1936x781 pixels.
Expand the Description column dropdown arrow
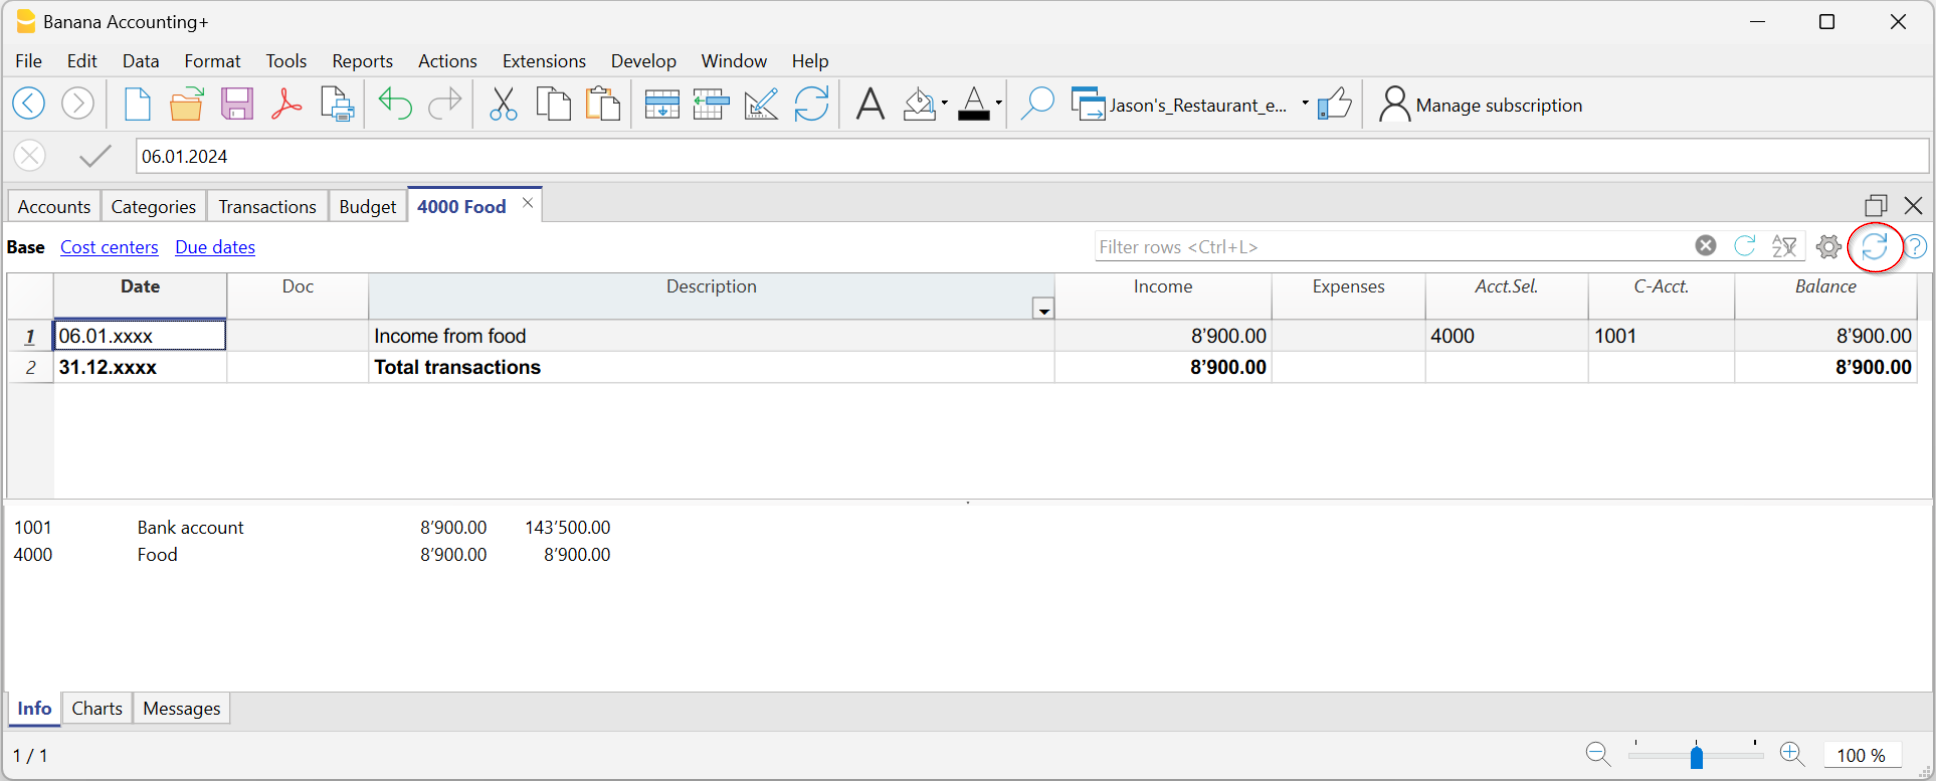[1043, 310]
